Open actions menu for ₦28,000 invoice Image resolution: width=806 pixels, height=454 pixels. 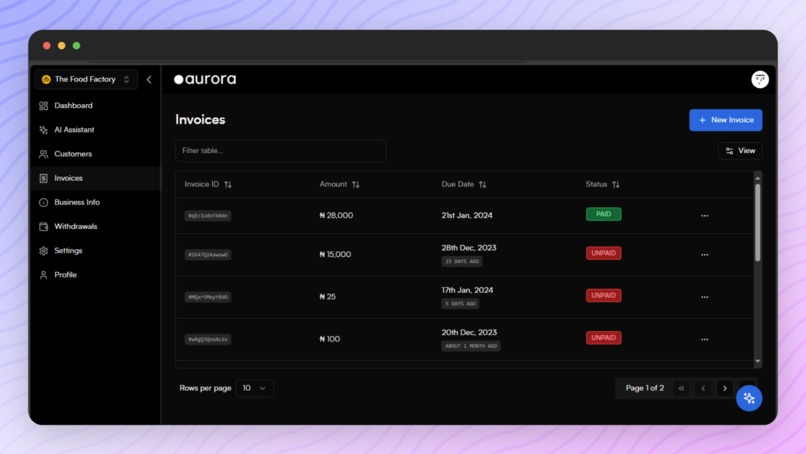pyautogui.click(x=704, y=215)
